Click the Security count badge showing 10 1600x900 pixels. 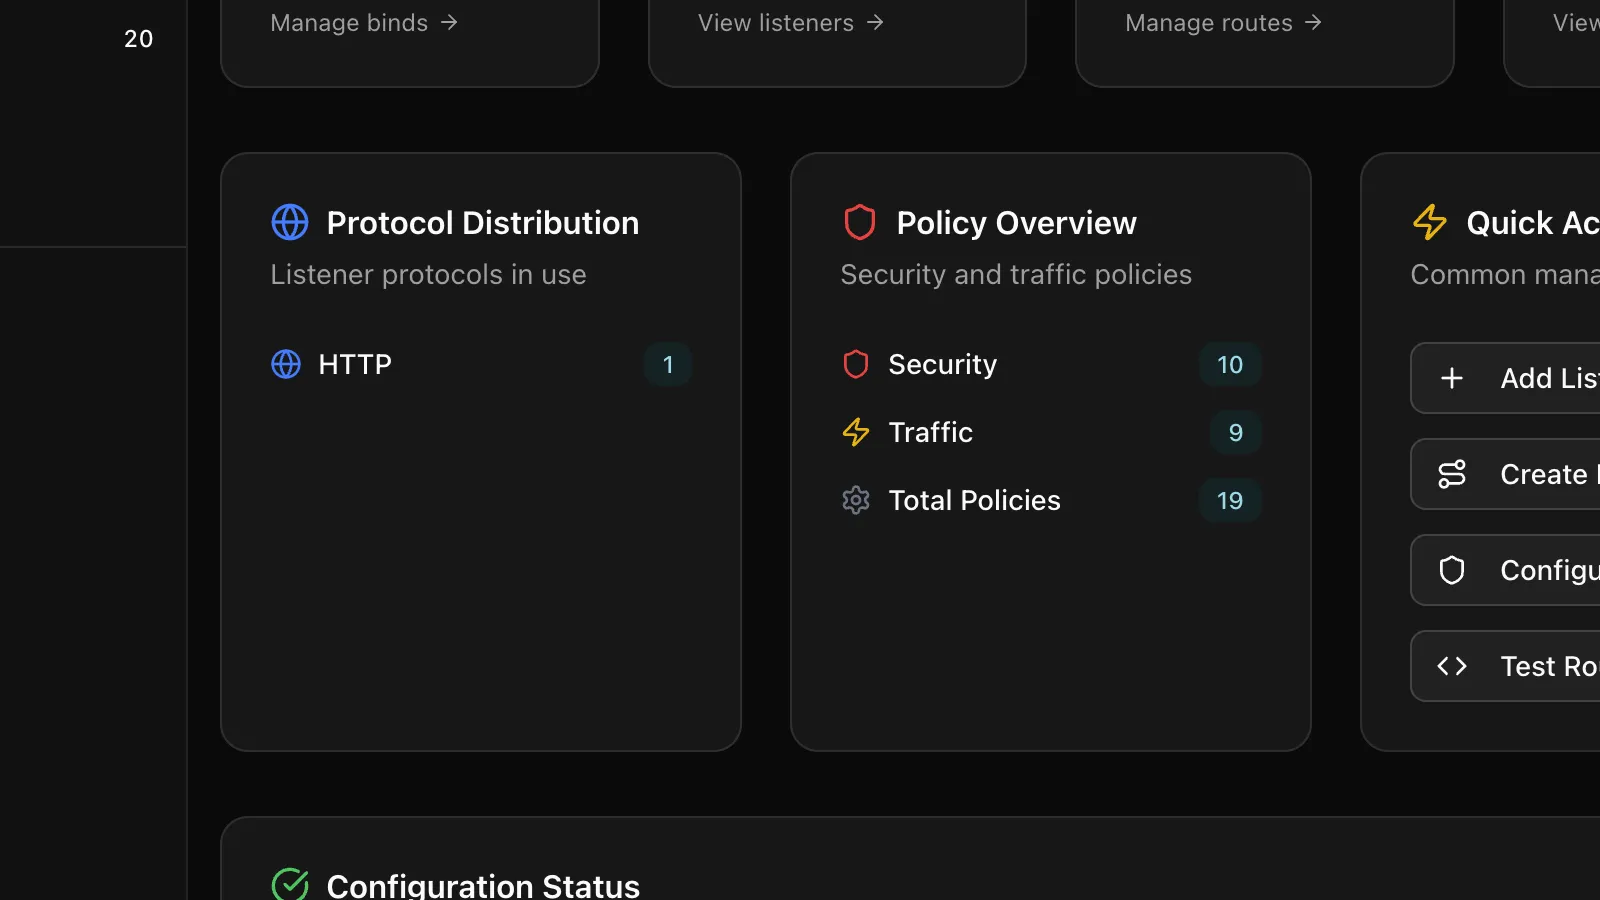click(1230, 364)
